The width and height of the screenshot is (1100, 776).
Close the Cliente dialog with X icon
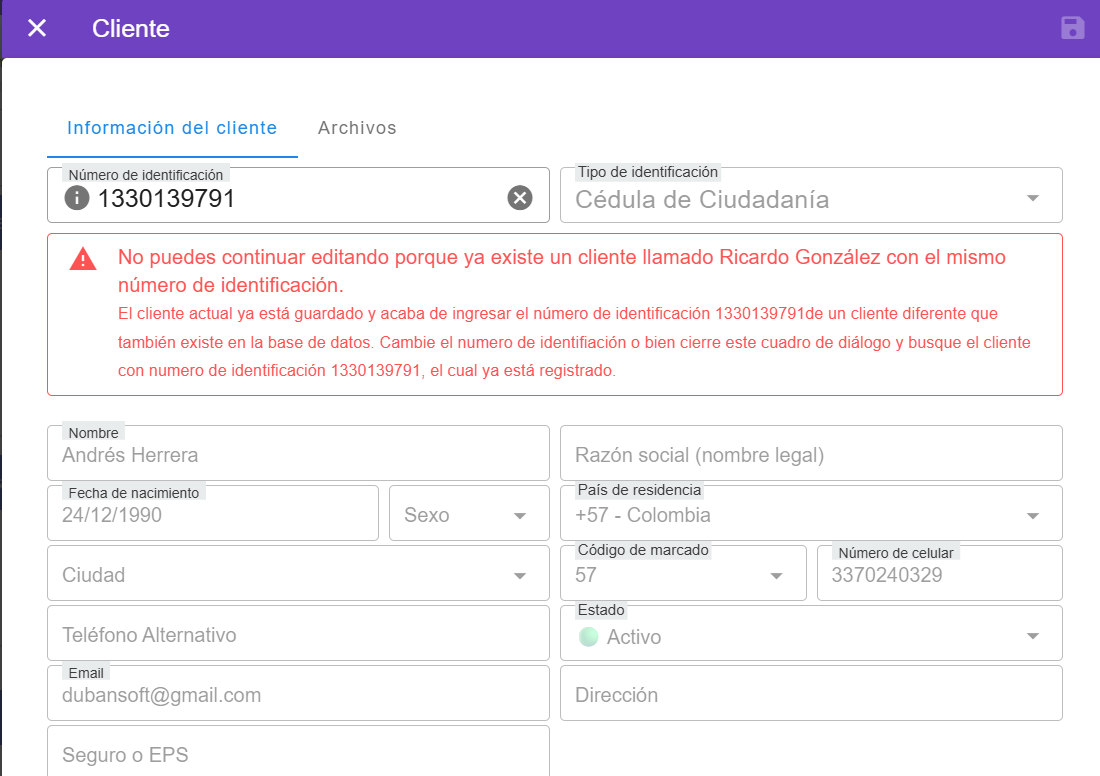[x=37, y=28]
